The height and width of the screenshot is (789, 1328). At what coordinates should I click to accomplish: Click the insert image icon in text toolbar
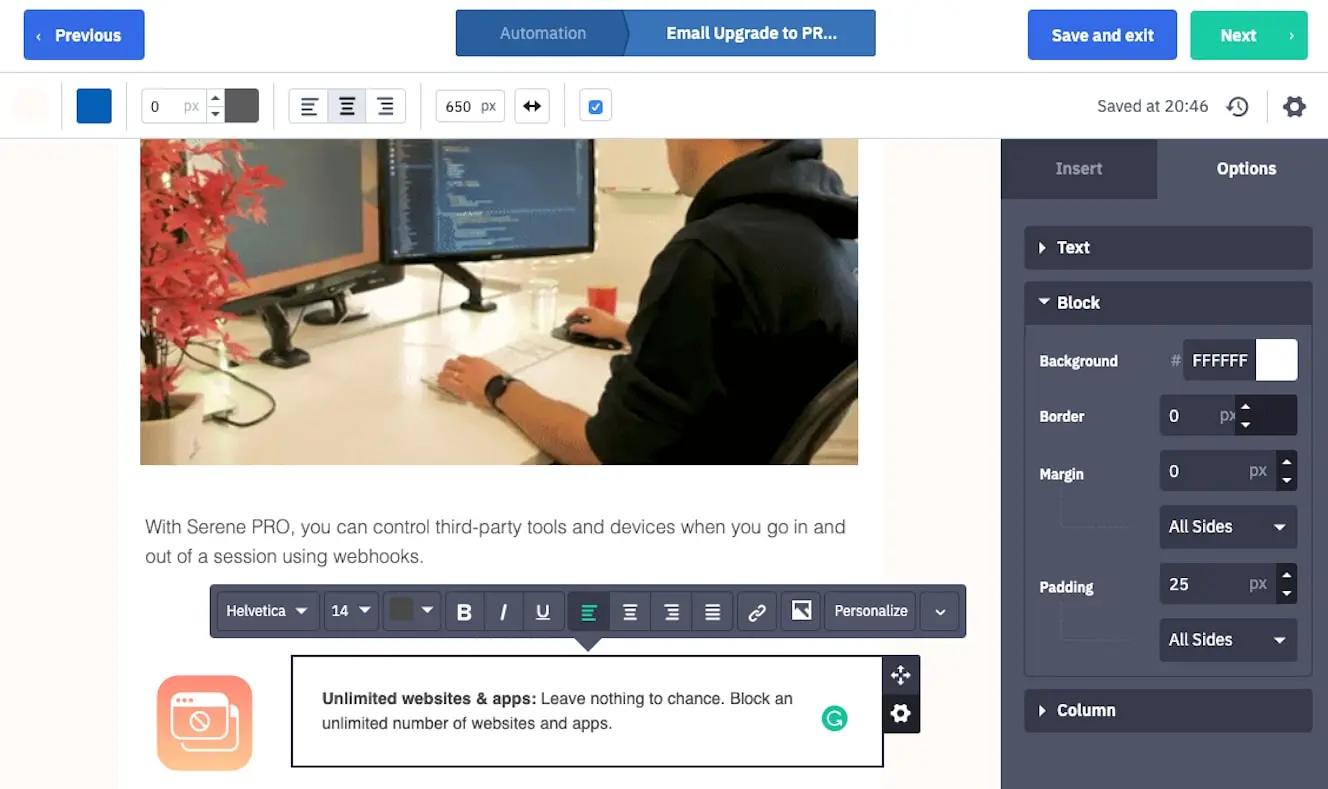(800, 611)
